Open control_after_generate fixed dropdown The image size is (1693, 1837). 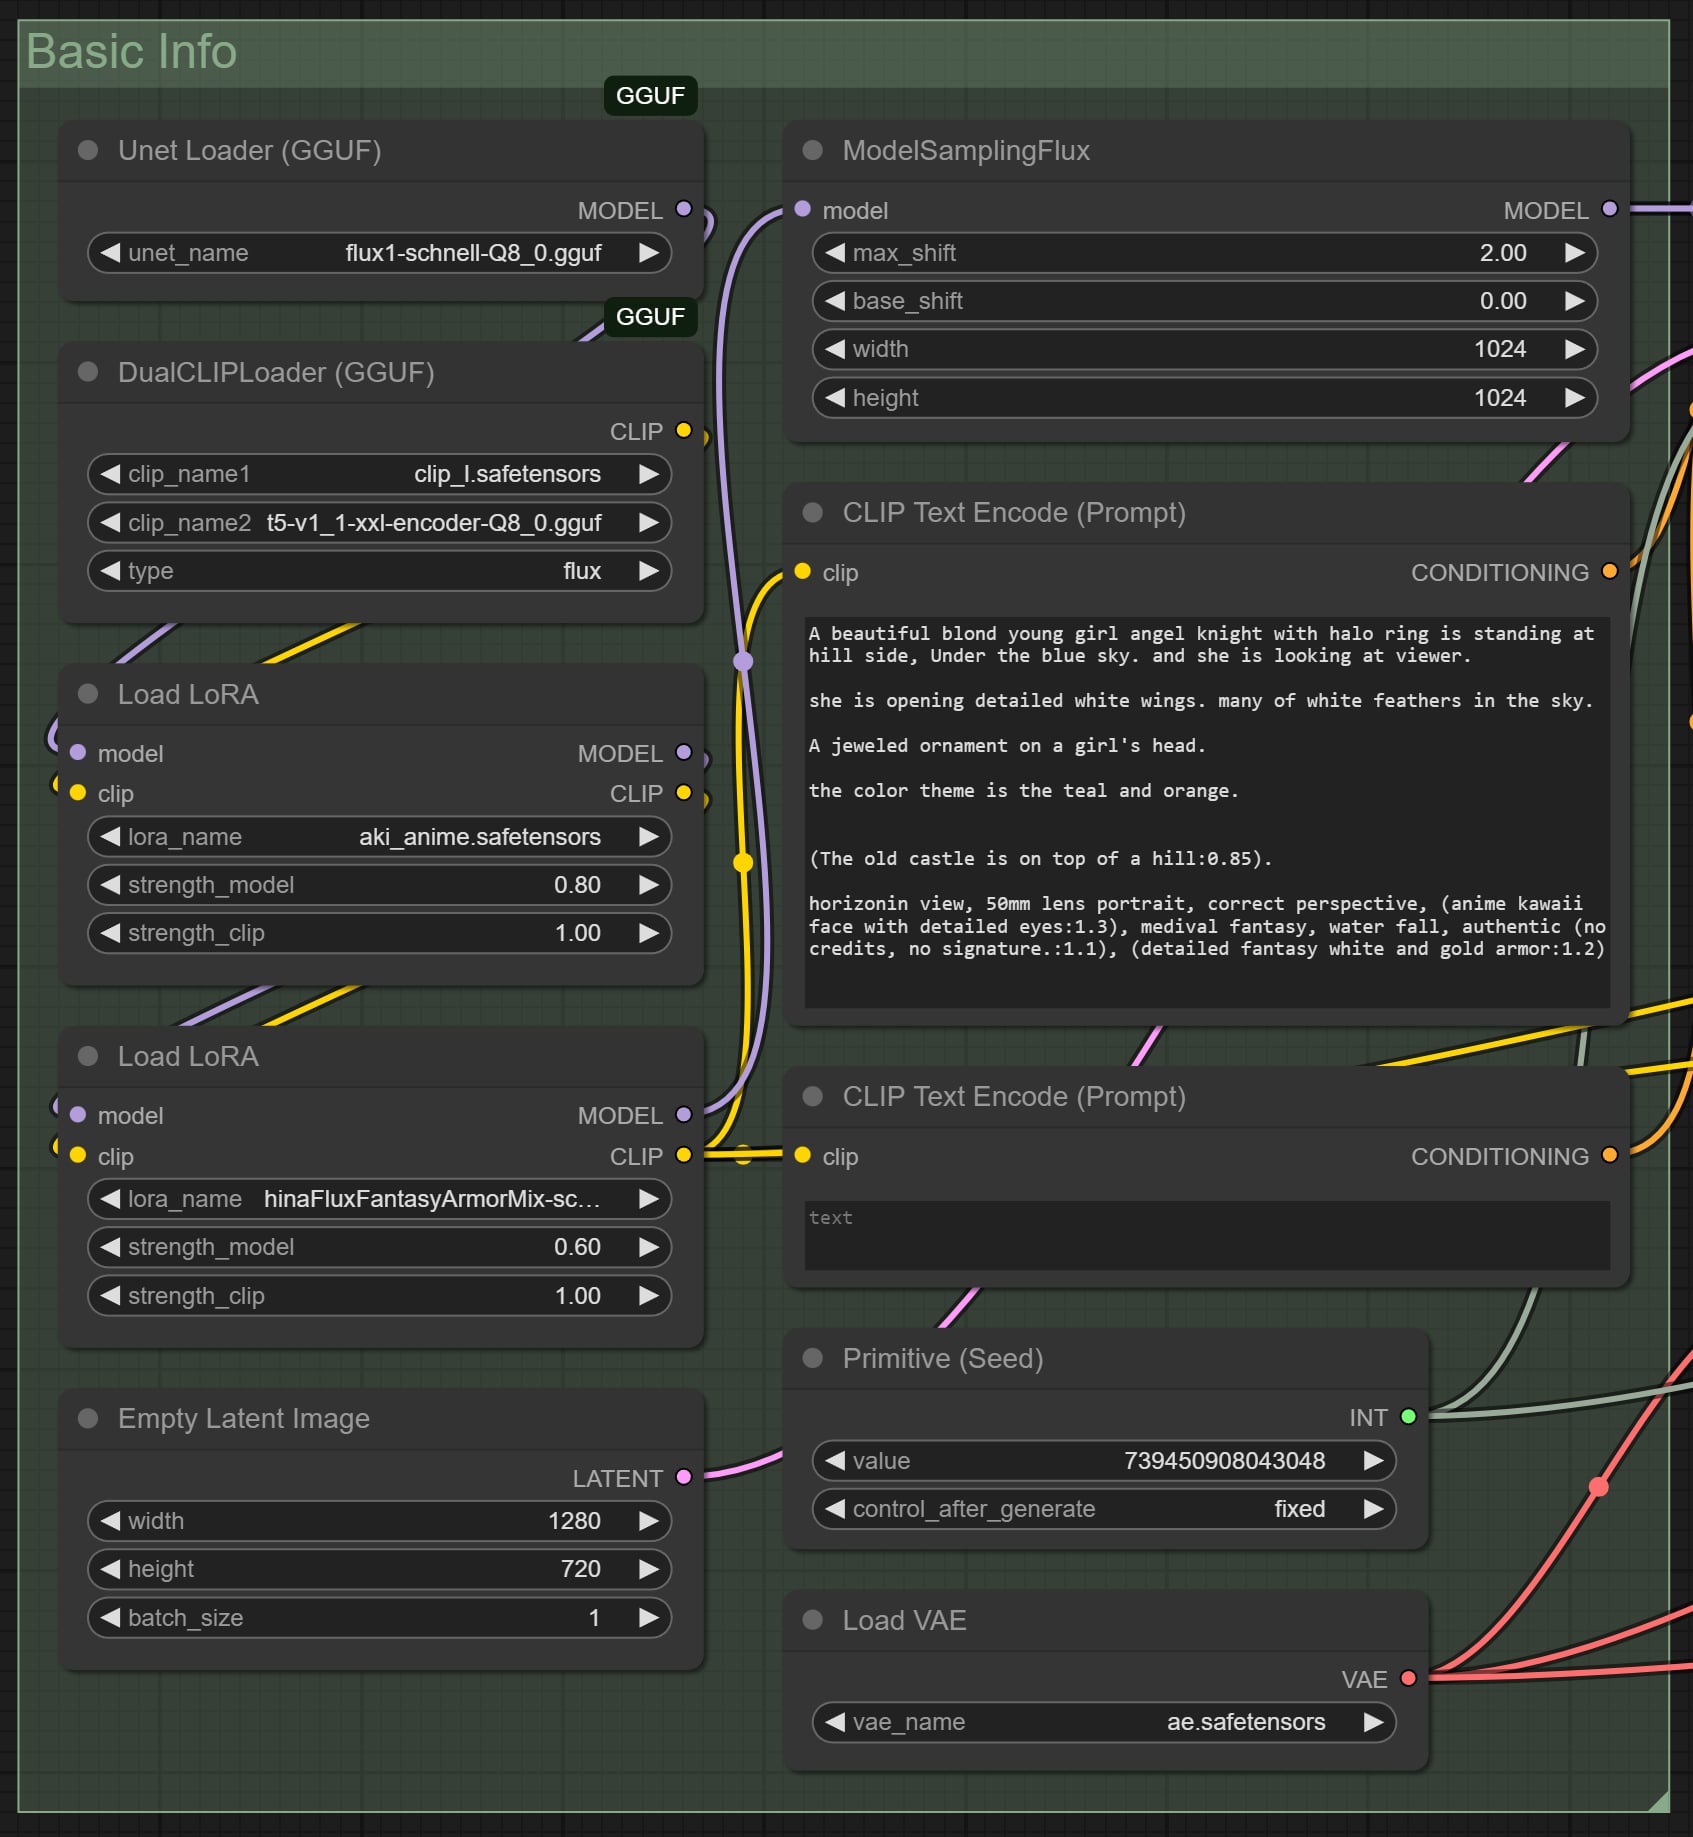point(1104,1509)
